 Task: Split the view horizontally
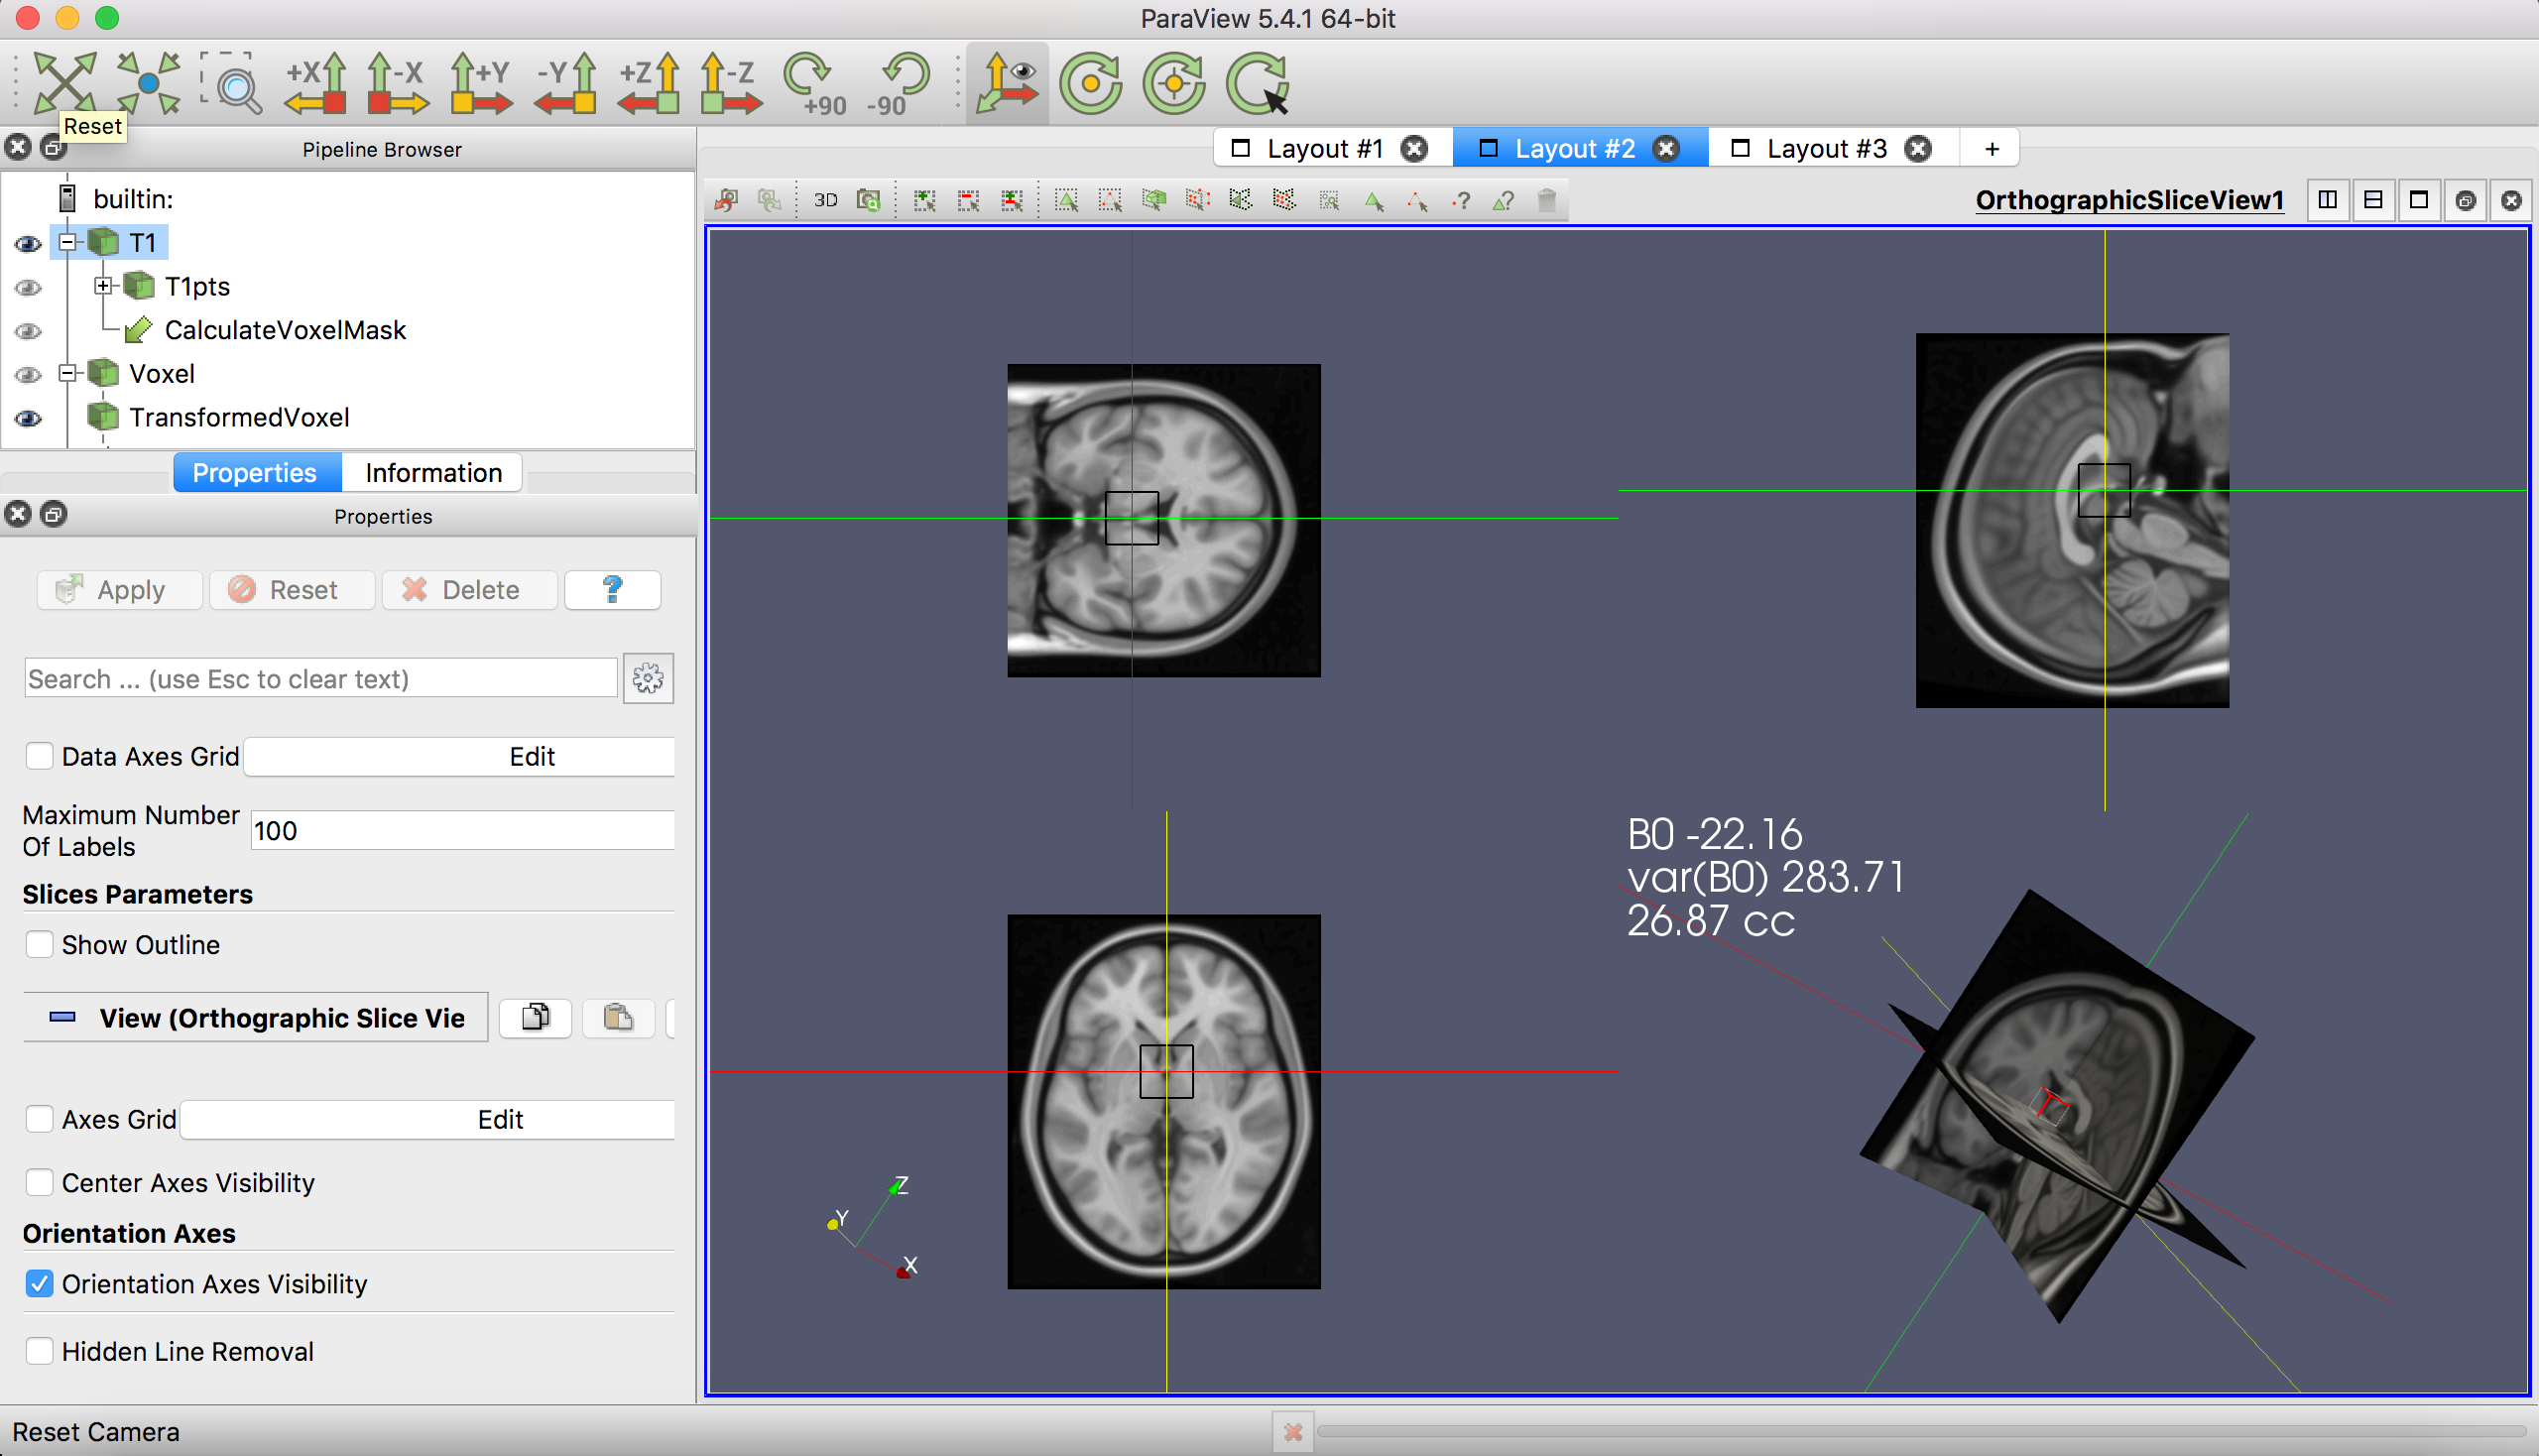click(x=2327, y=200)
